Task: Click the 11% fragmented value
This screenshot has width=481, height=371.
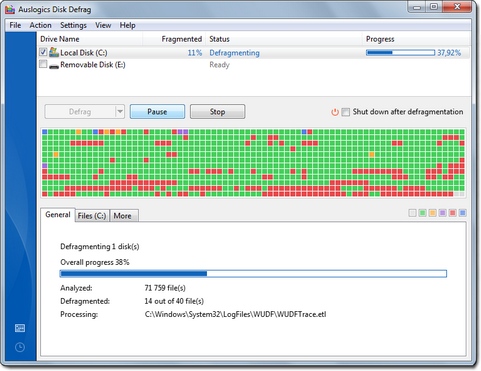Action: click(x=195, y=53)
